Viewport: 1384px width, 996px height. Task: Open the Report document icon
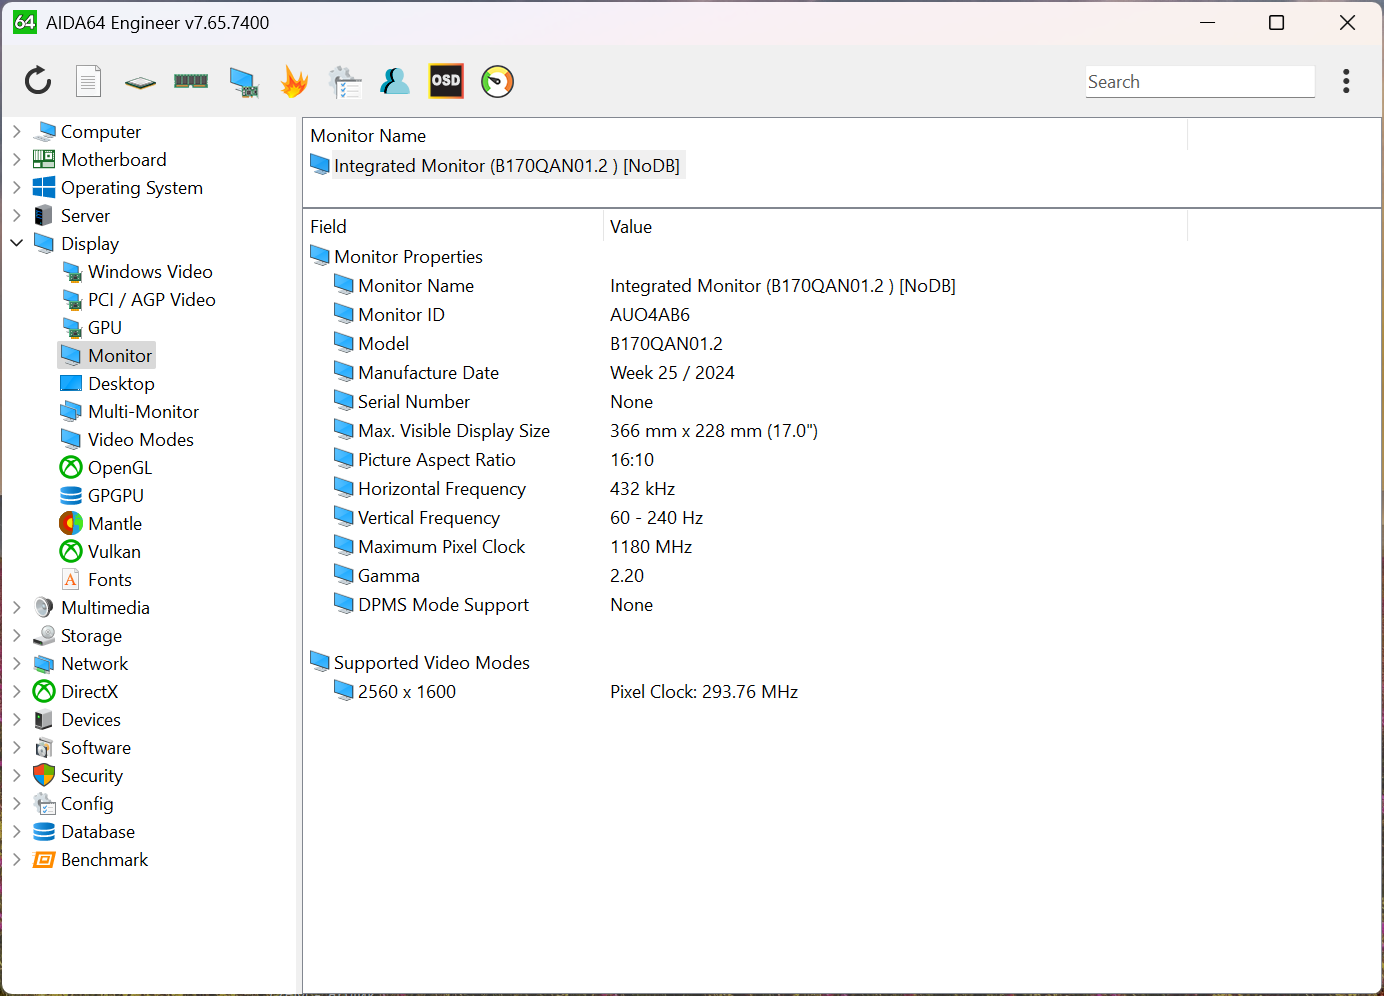coord(89,81)
